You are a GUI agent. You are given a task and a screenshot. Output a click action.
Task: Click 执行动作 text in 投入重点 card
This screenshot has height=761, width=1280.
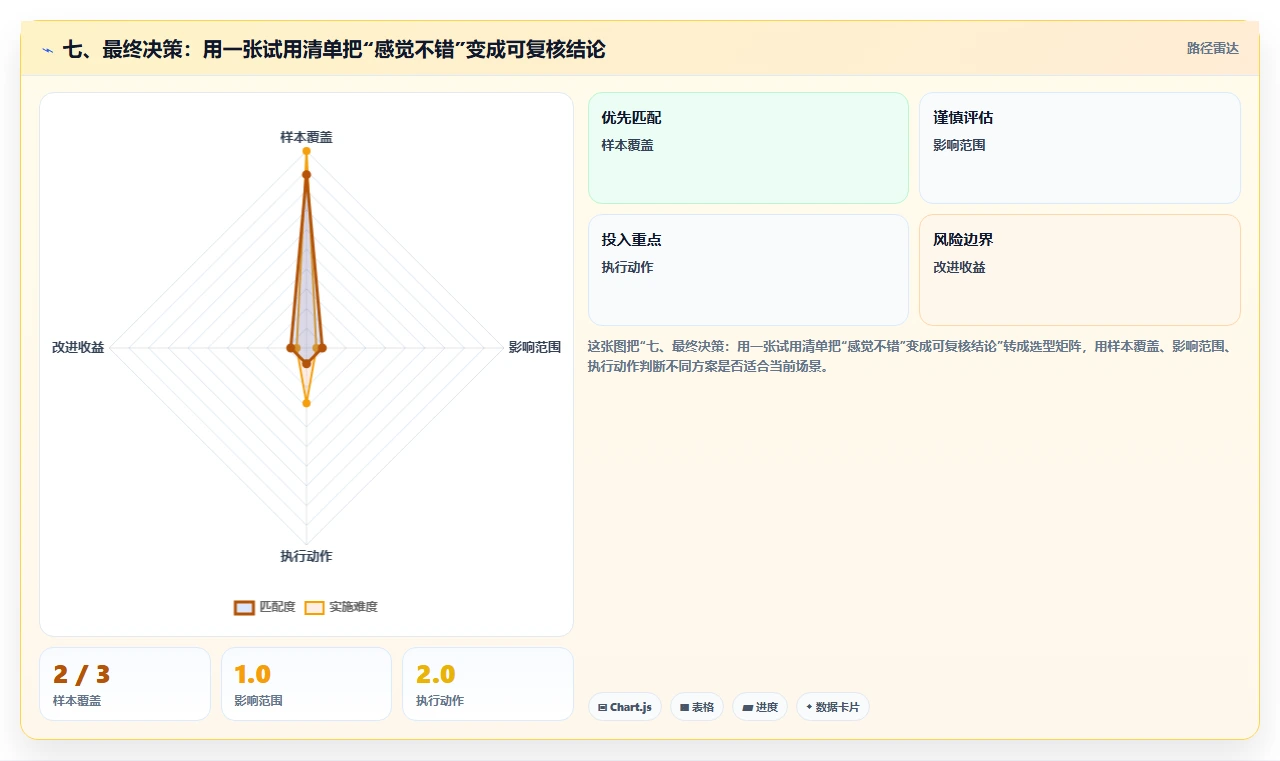[627, 267]
